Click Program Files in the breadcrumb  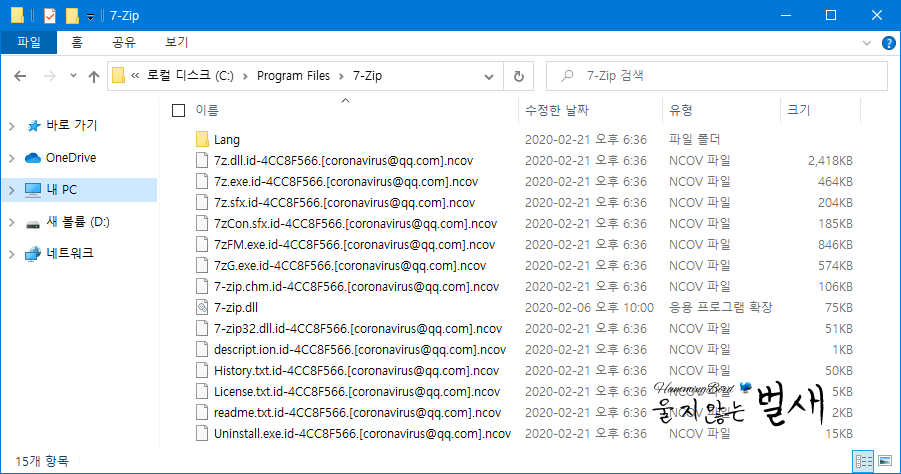pos(293,76)
